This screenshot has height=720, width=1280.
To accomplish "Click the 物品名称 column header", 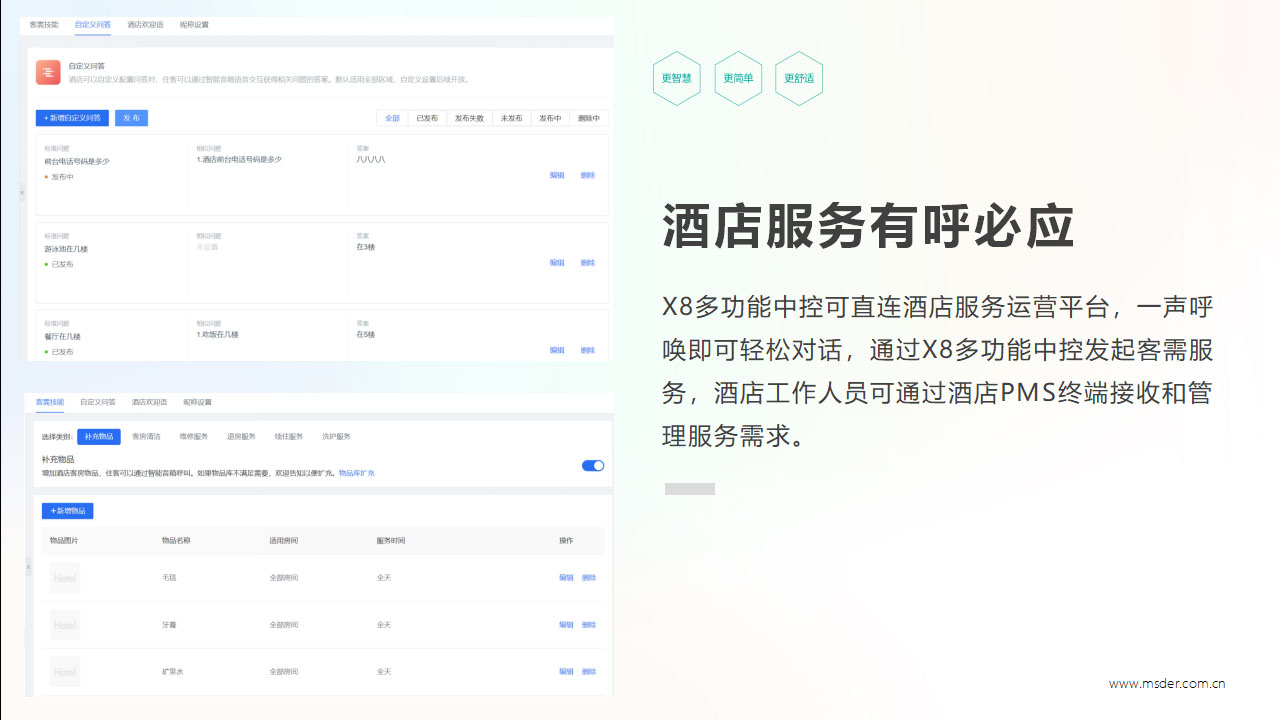I will tap(176, 541).
